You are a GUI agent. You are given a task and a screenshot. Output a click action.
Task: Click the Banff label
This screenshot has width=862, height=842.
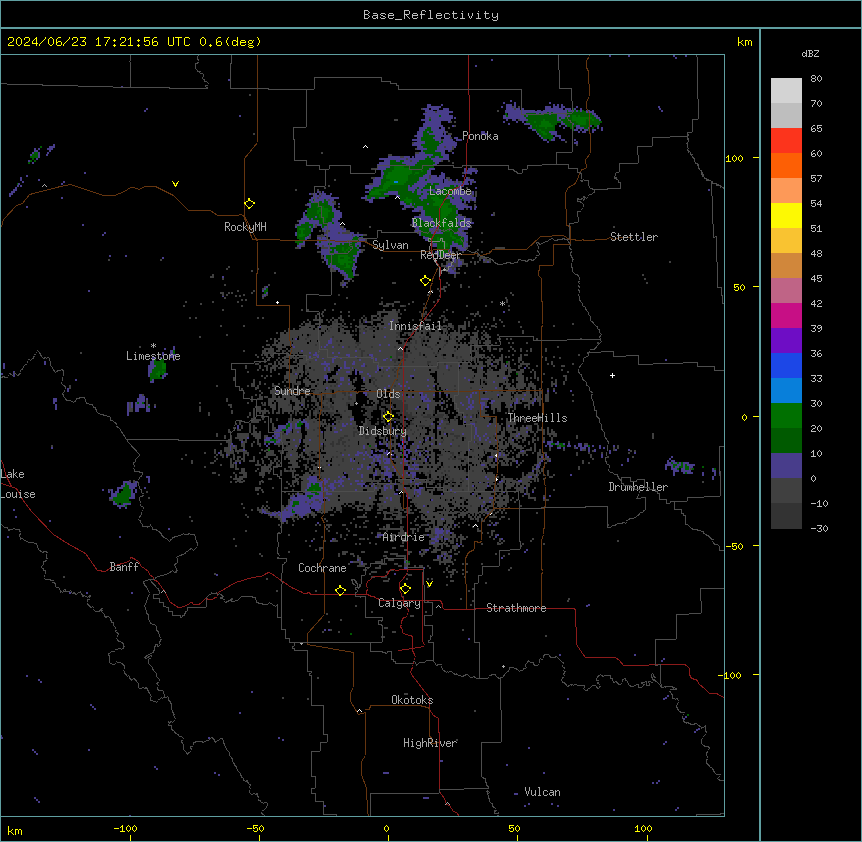point(124,567)
